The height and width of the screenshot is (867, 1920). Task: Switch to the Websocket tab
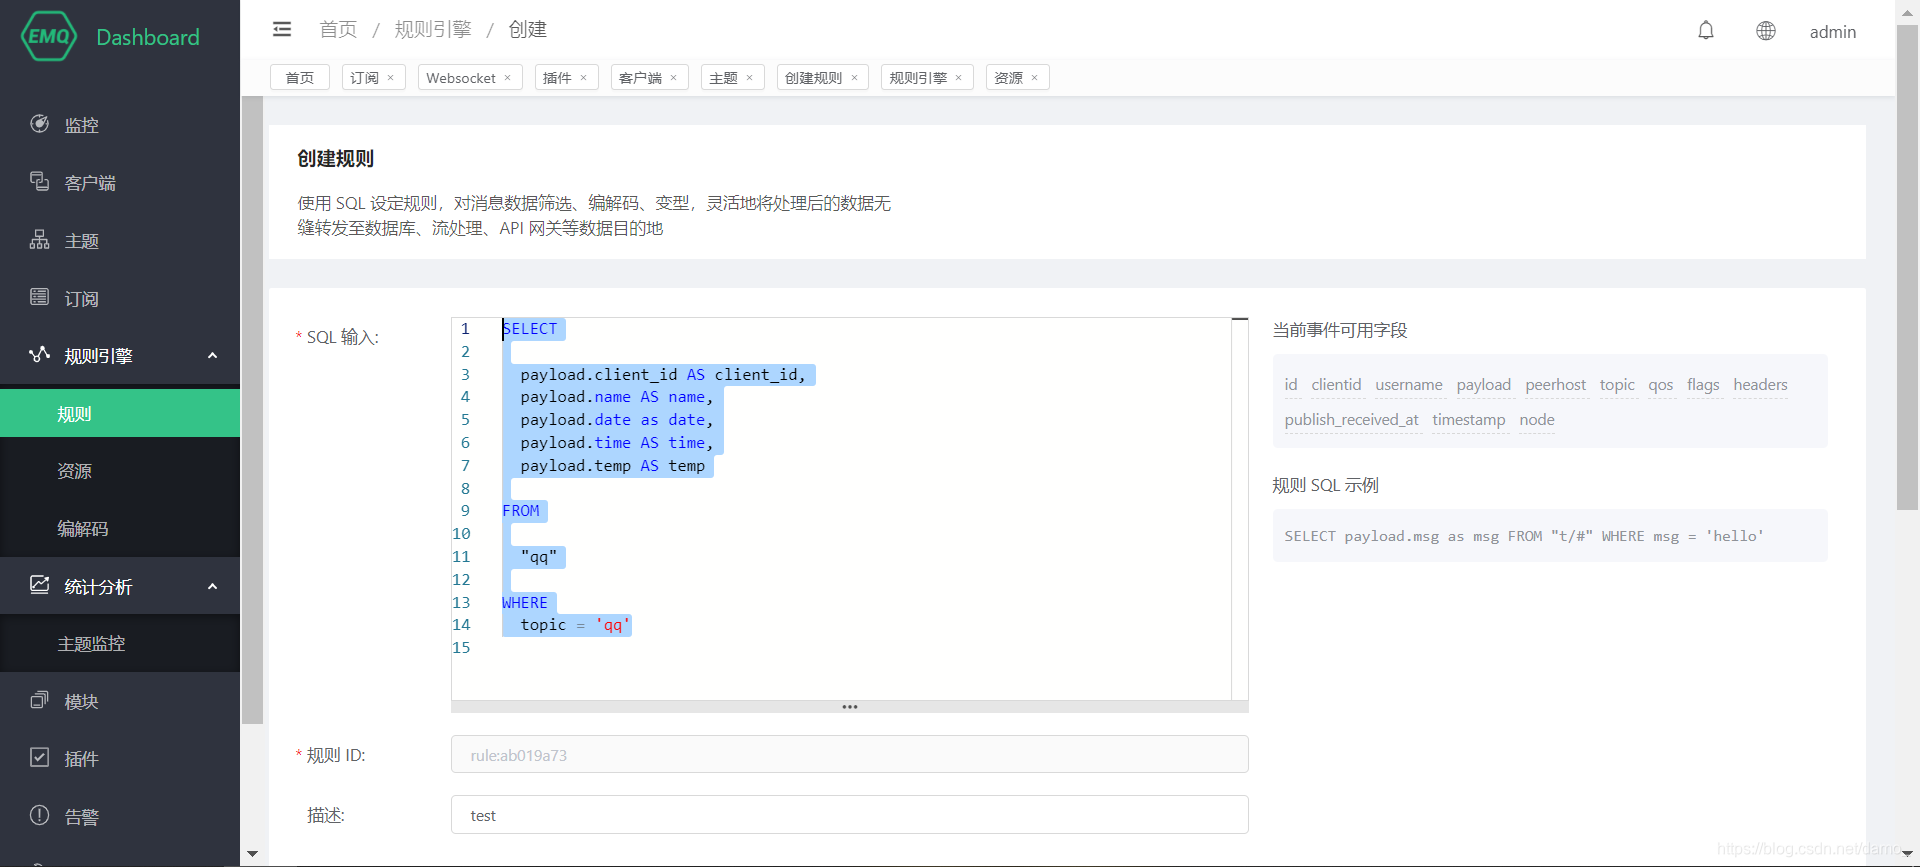461,78
